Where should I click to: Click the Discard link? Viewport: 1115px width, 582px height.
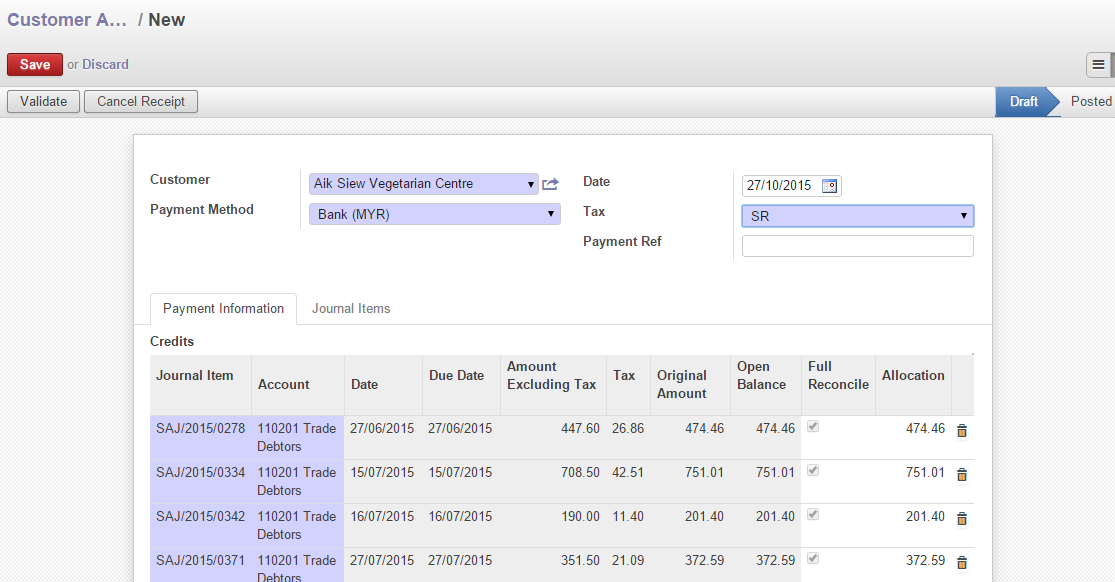click(105, 64)
